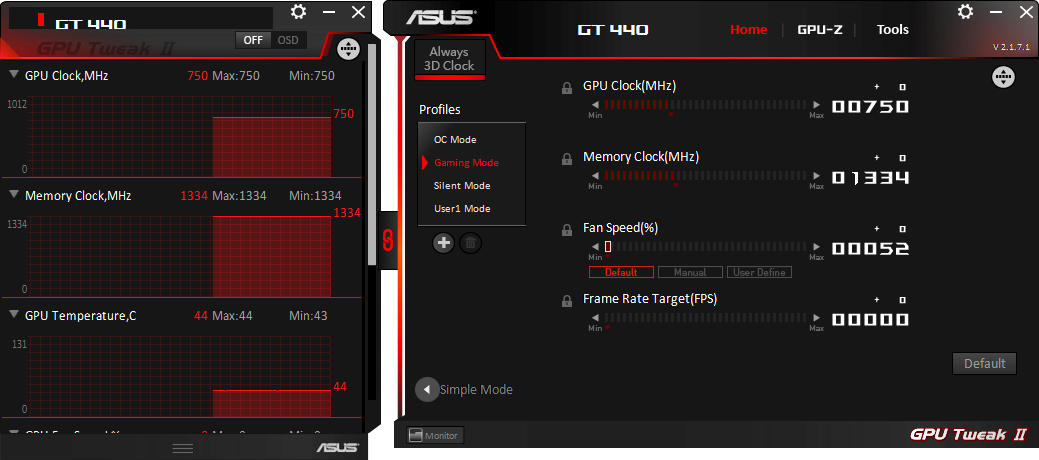The height and width of the screenshot is (460, 1039).
Task: Switch to the GPU-Z tab
Action: (x=819, y=29)
